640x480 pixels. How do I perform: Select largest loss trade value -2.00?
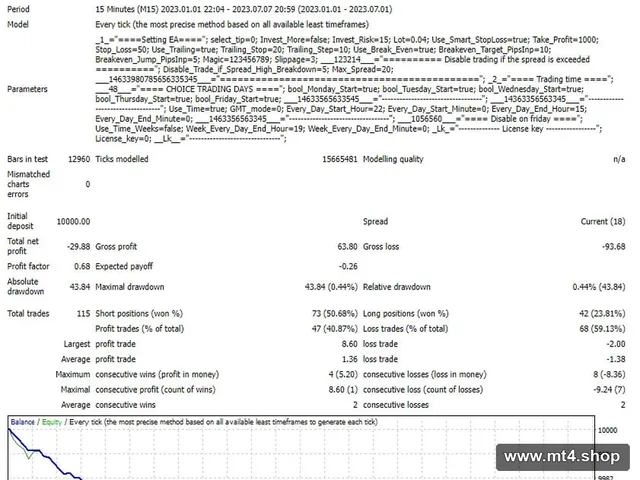(x=616, y=344)
